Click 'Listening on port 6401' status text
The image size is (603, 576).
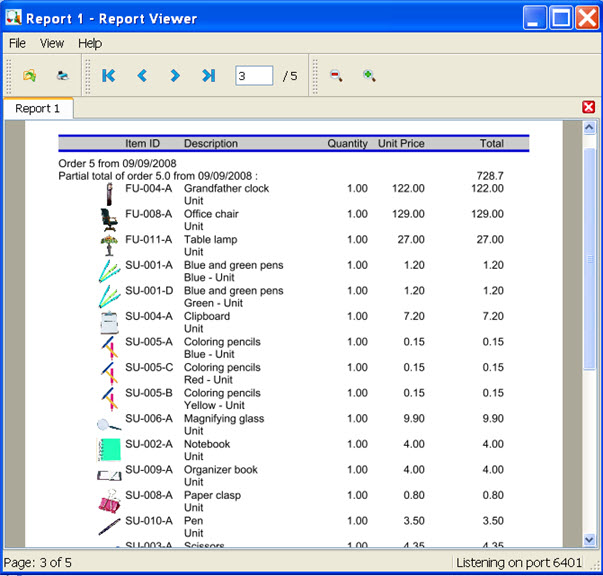coord(519,563)
